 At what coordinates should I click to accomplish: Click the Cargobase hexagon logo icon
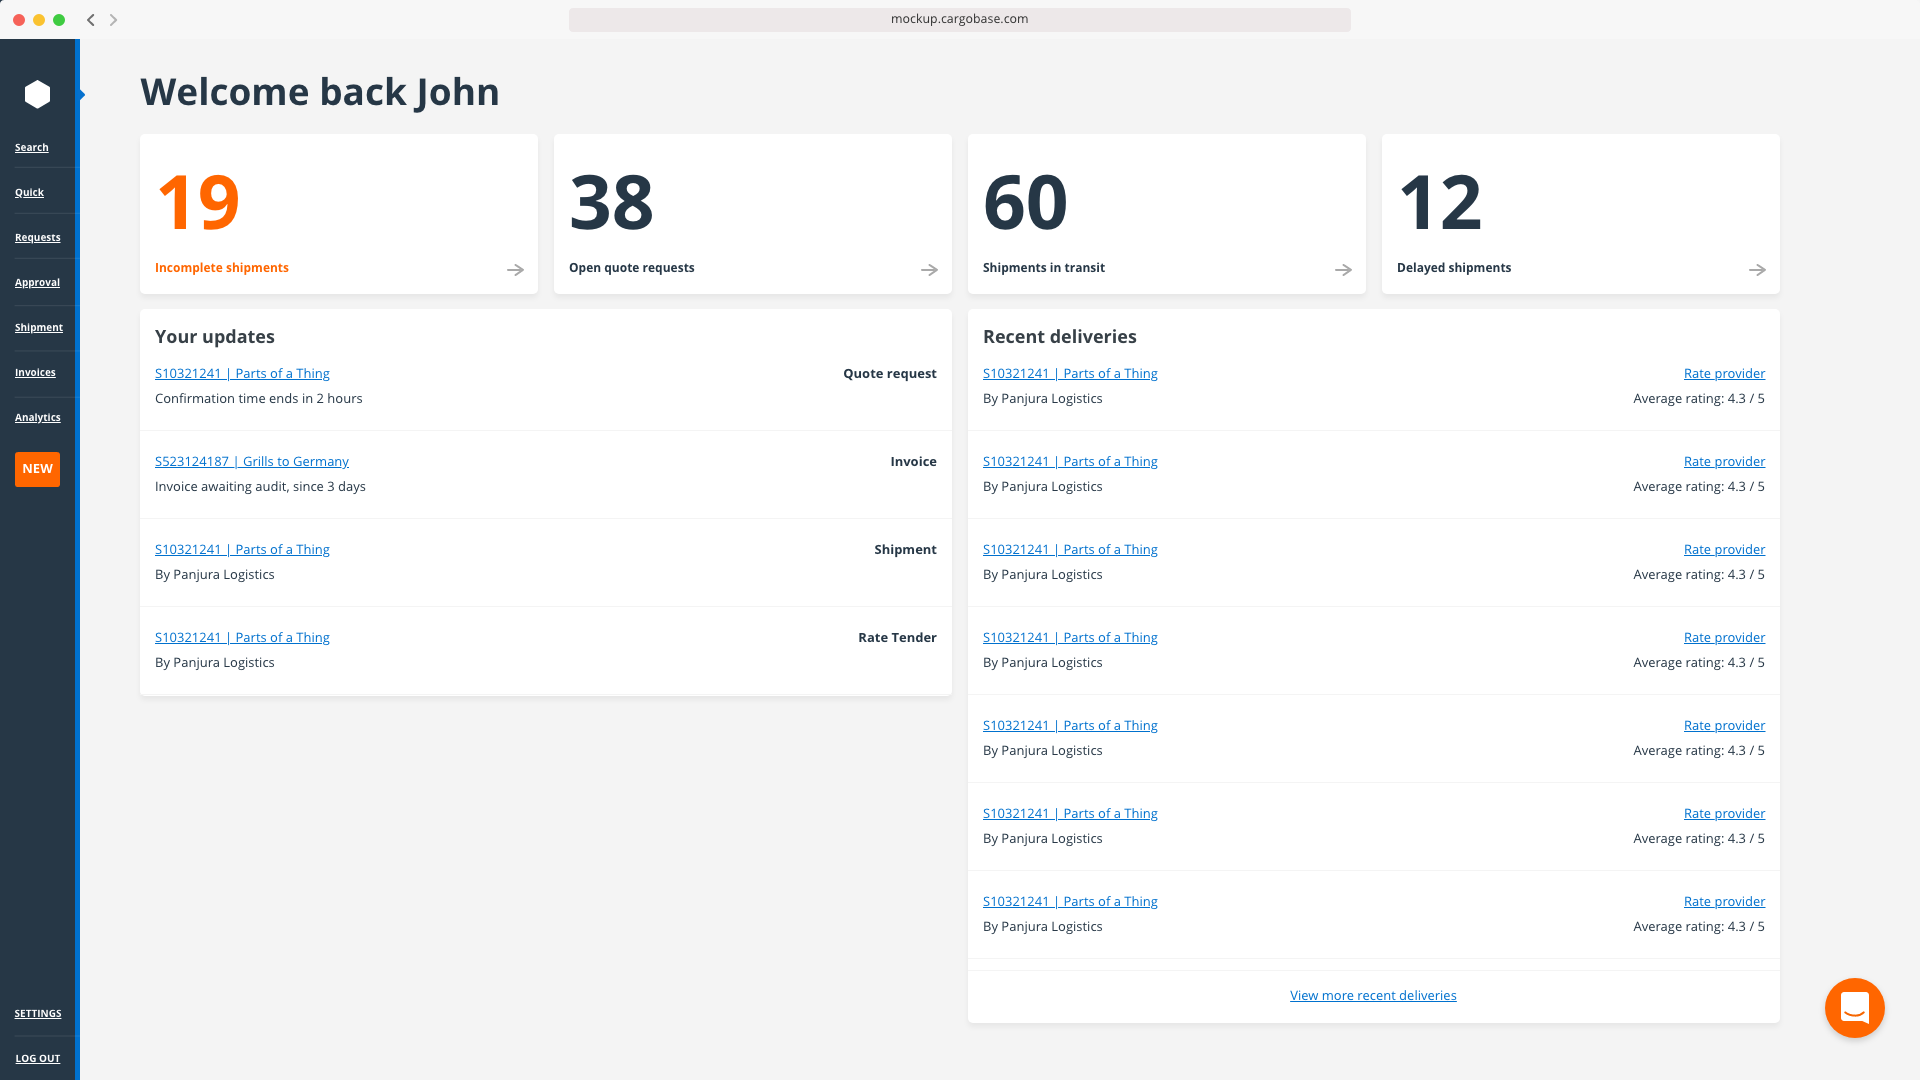[x=38, y=94]
